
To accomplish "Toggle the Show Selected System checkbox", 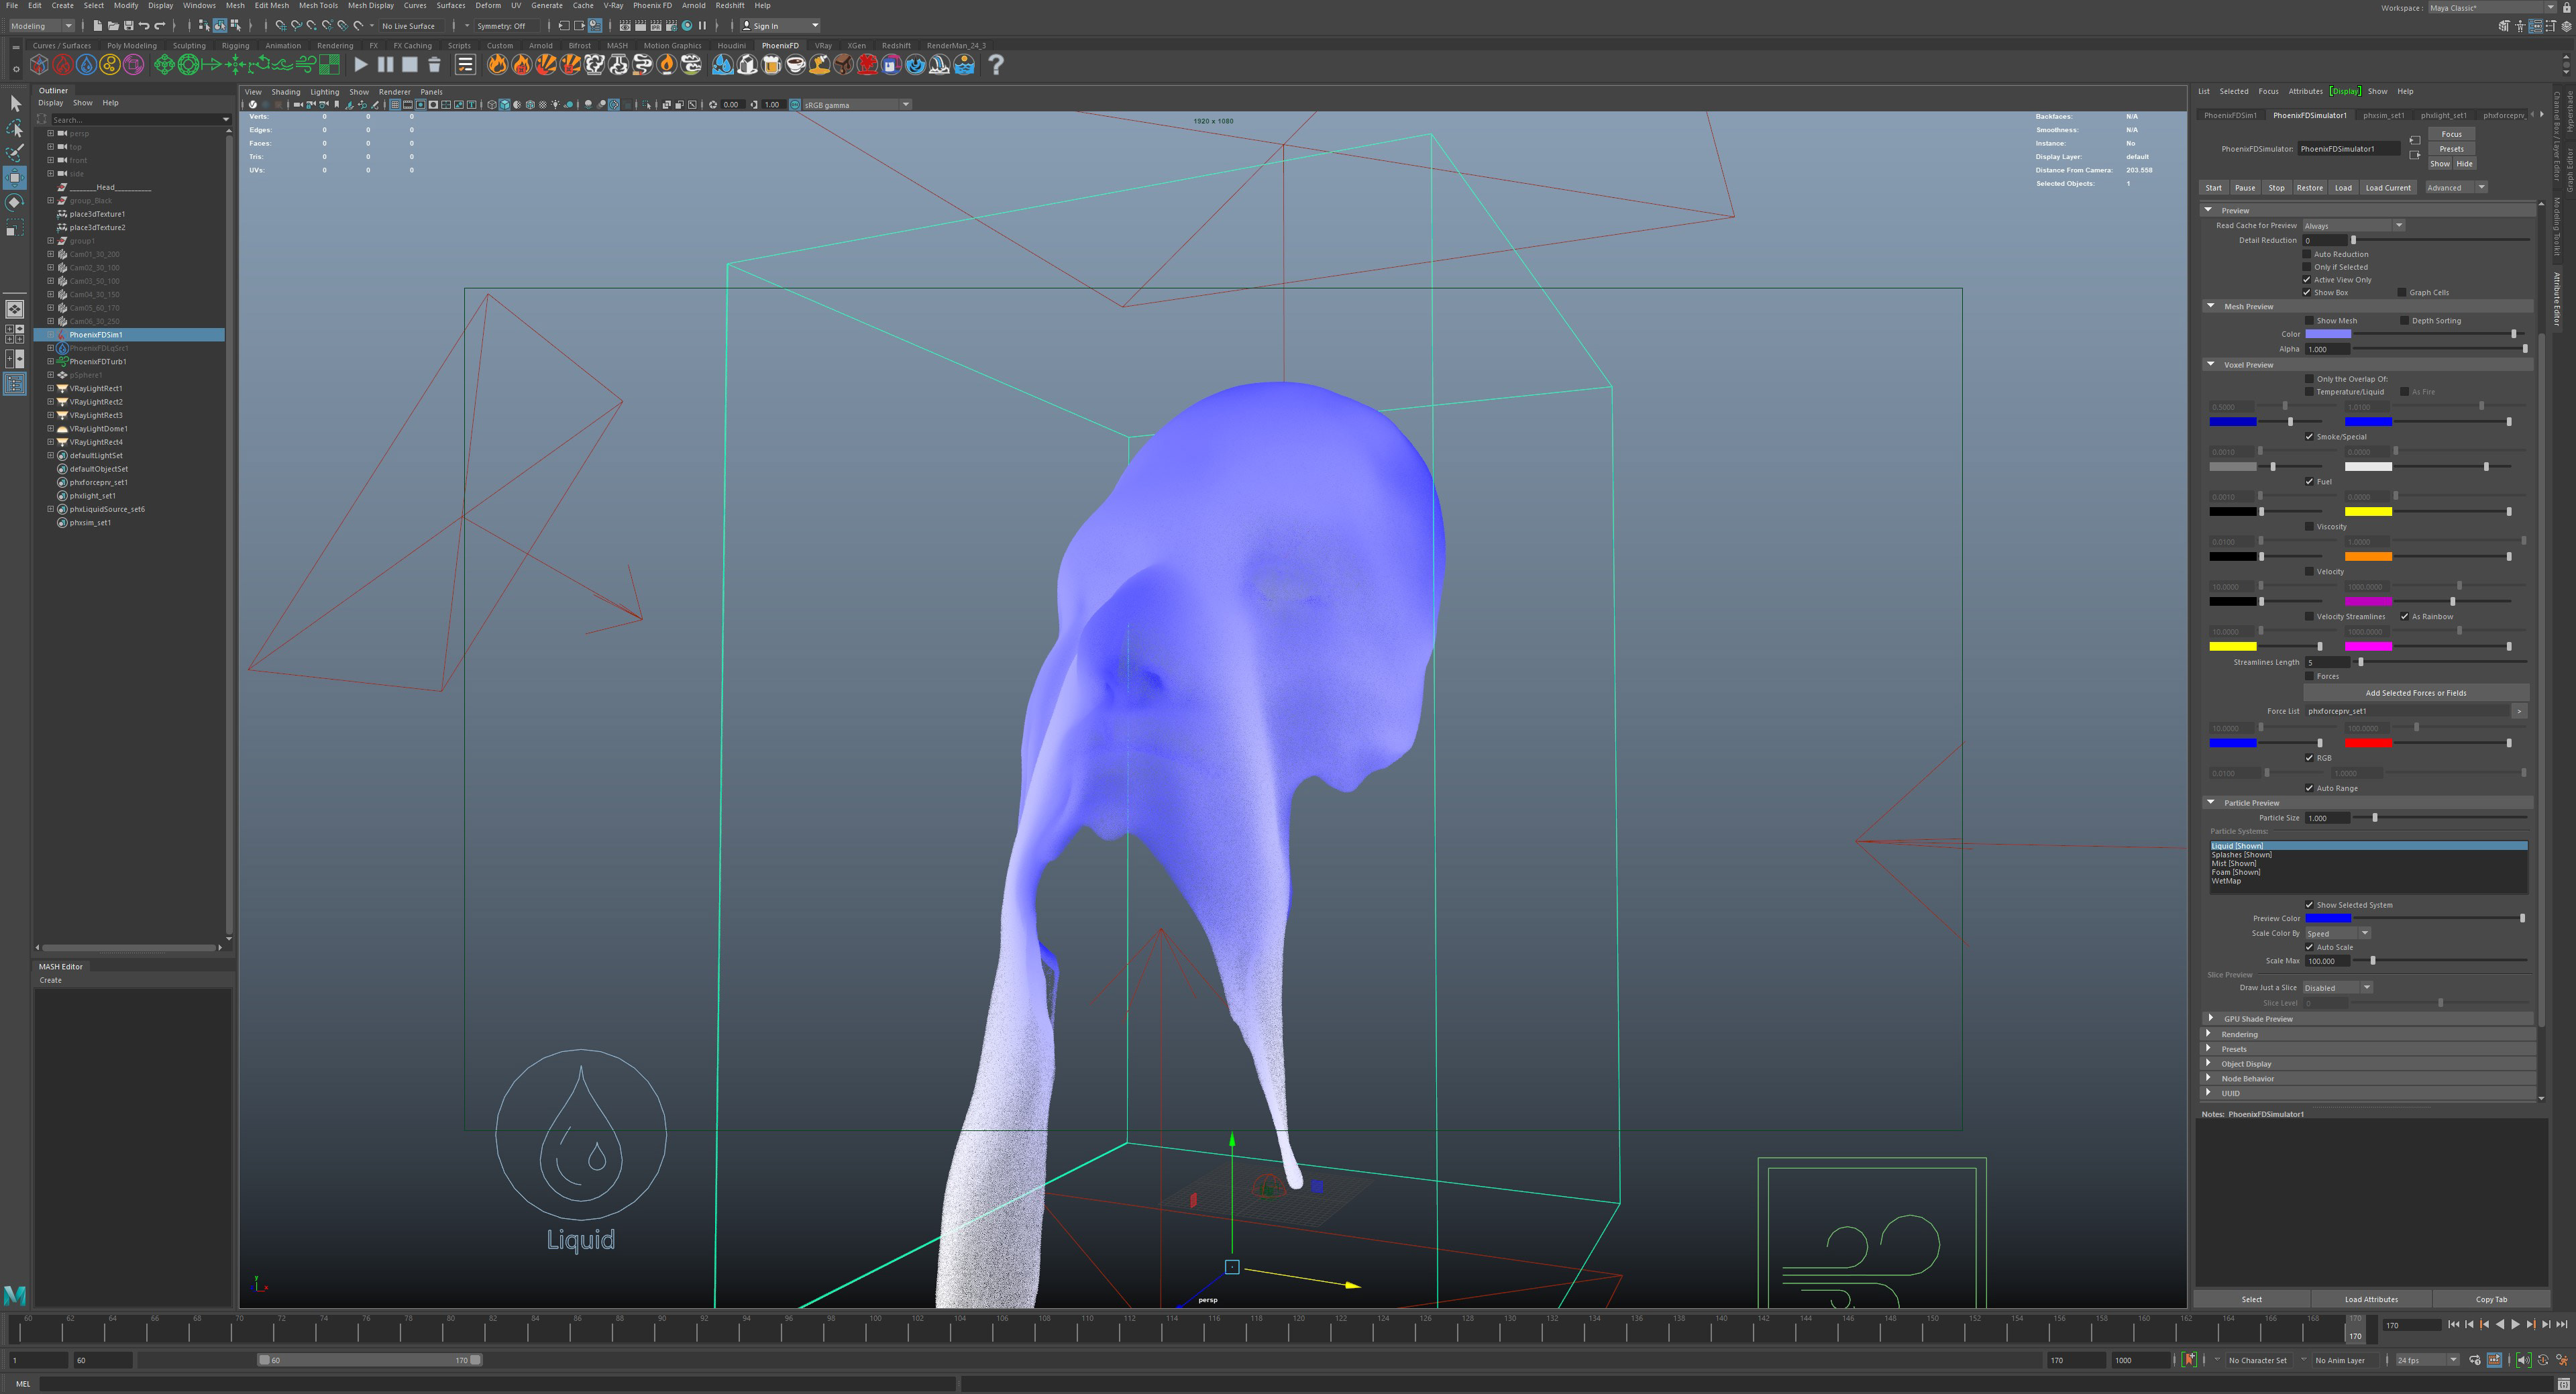I will 2310,905.
